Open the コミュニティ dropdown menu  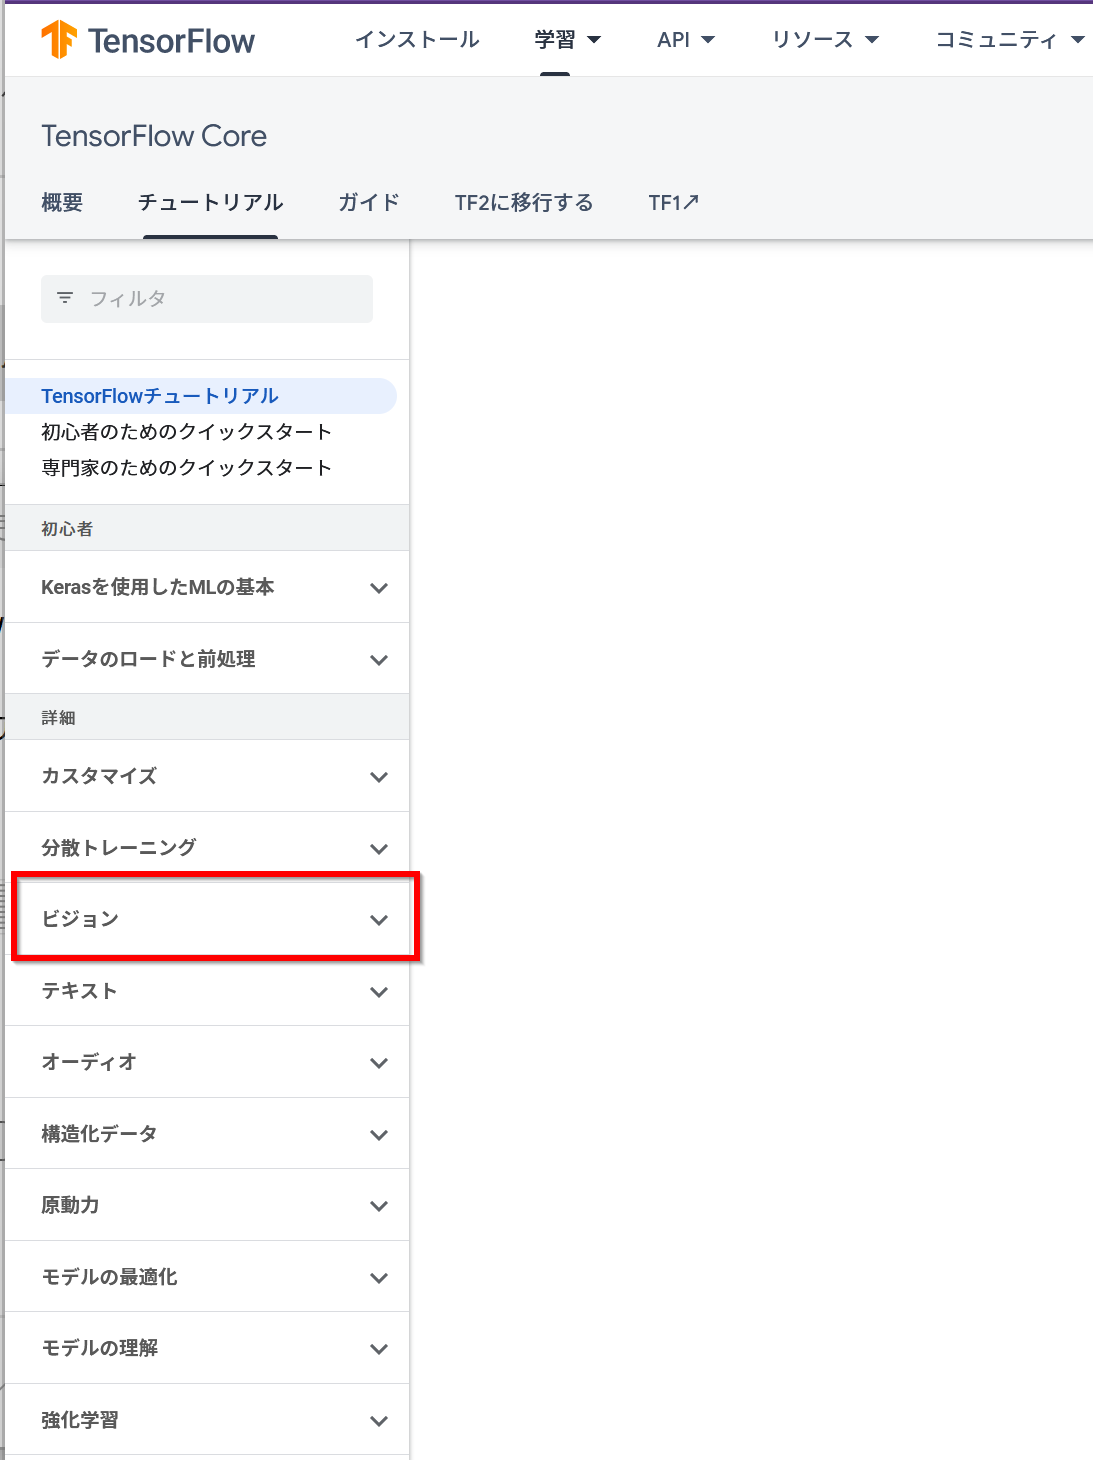(x=1009, y=40)
